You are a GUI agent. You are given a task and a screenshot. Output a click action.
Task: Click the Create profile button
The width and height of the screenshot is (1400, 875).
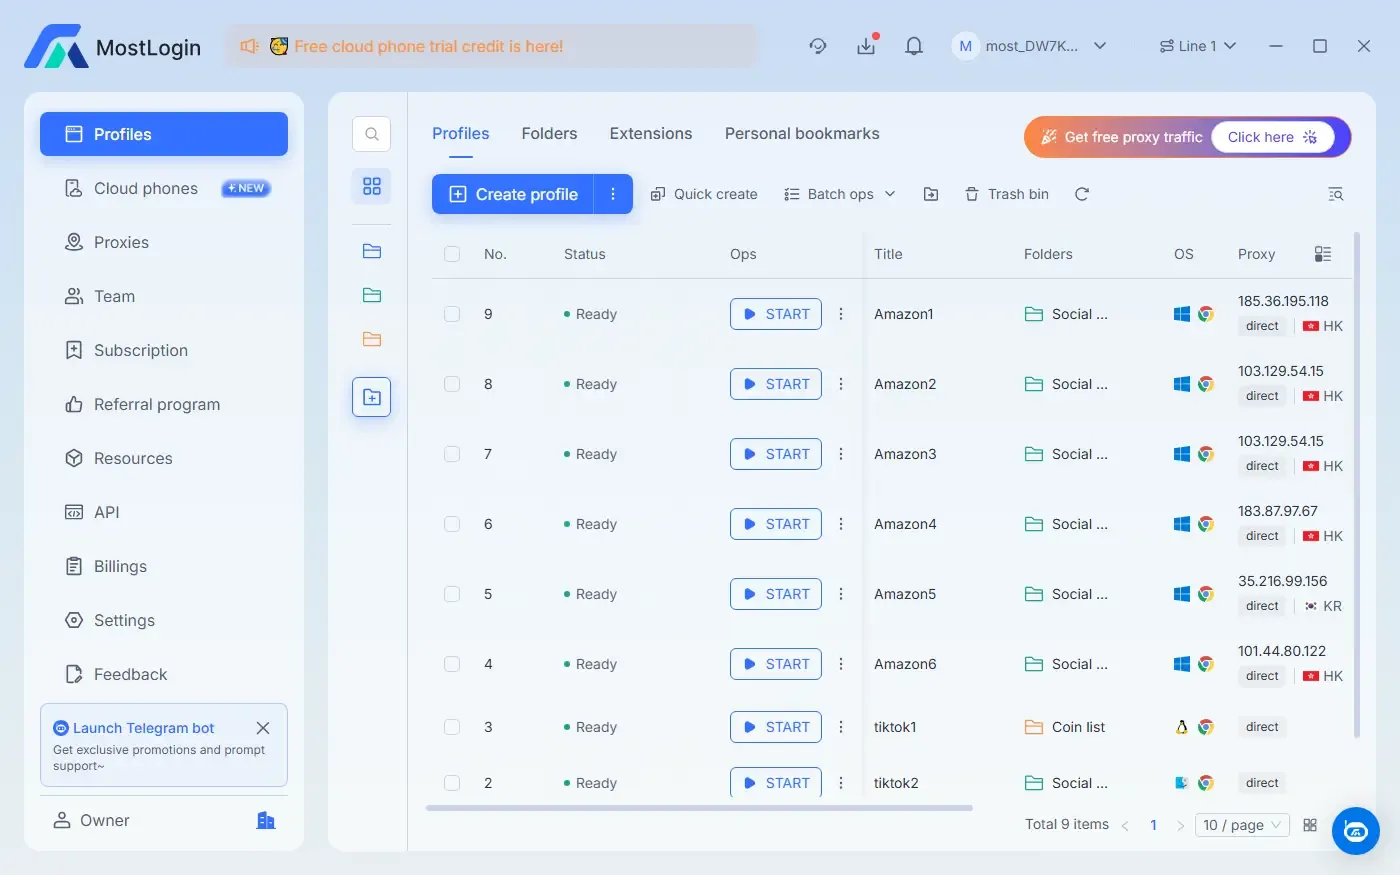point(513,194)
